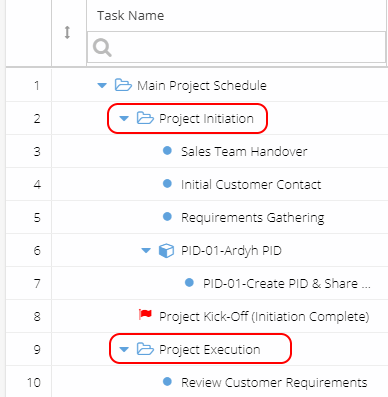Click the Task Name column header
Image resolution: width=388 pixels, height=397 pixels.
click(130, 15)
